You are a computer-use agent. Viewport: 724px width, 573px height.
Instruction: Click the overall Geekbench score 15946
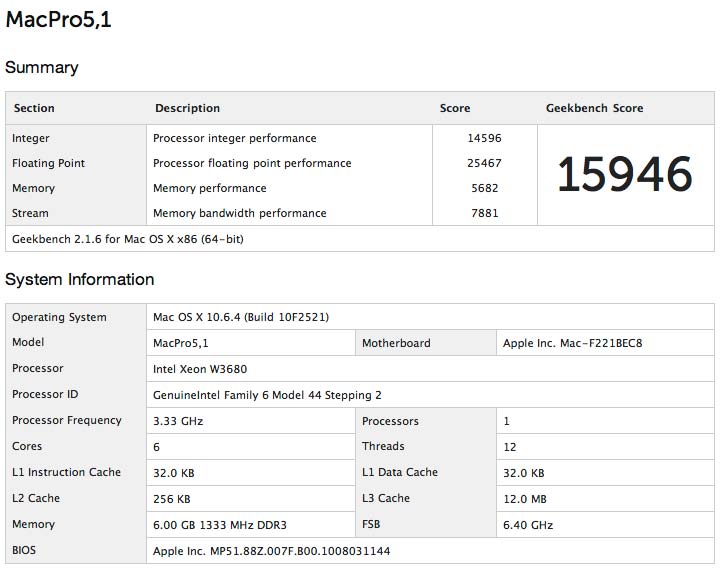625,175
